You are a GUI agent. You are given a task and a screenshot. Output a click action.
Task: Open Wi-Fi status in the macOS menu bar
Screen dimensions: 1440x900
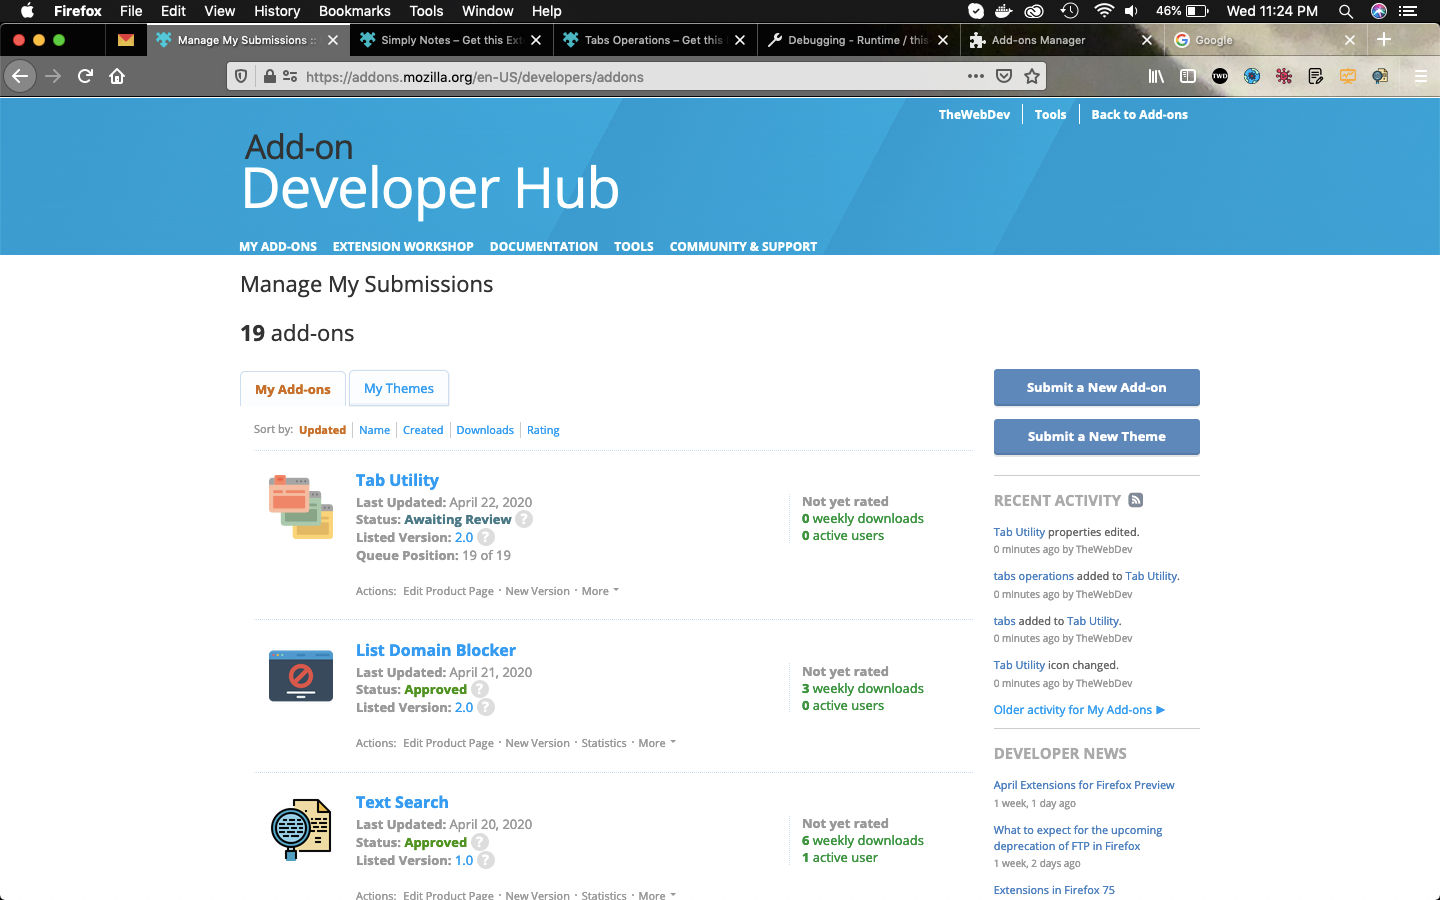pyautogui.click(x=1103, y=11)
